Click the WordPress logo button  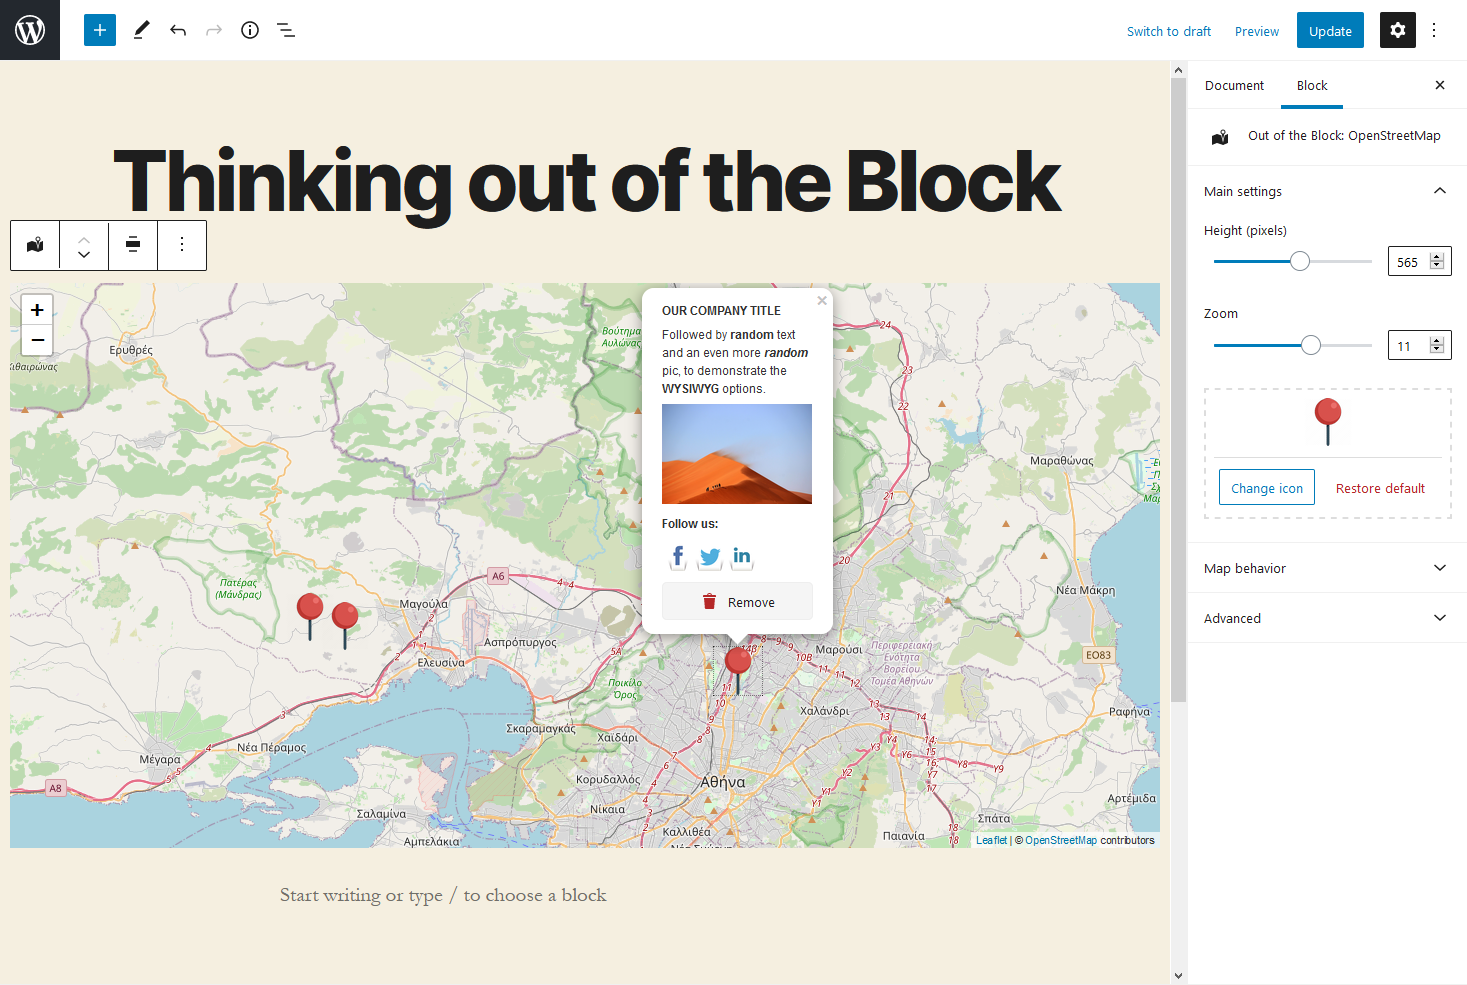[30, 30]
